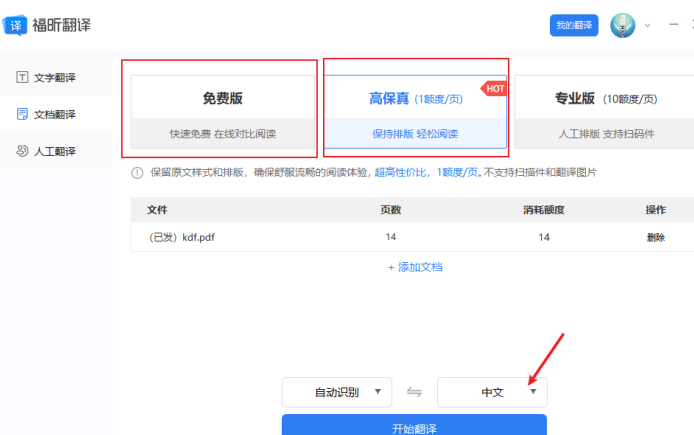
Task: Switch to 文字翻译 sidebar tab
Action: tap(56, 77)
